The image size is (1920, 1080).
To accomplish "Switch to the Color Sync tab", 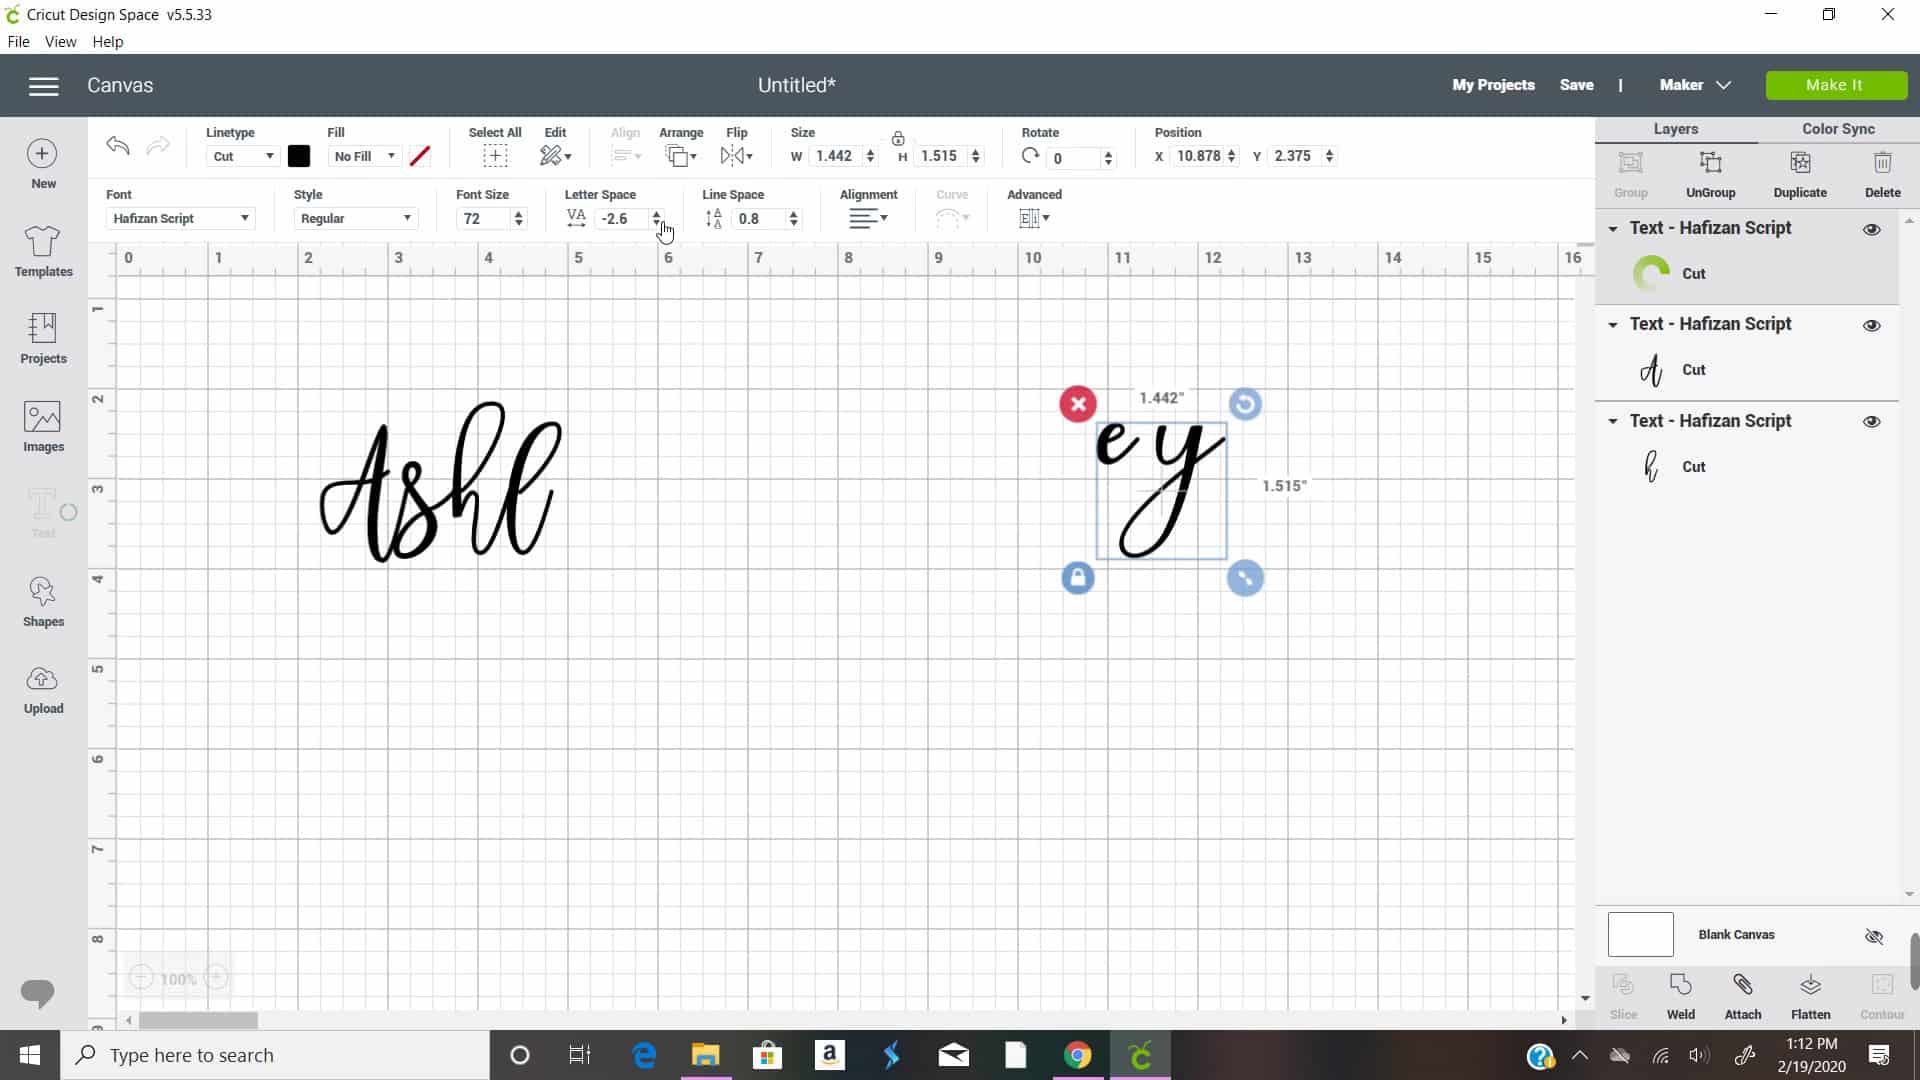I will (x=1838, y=129).
